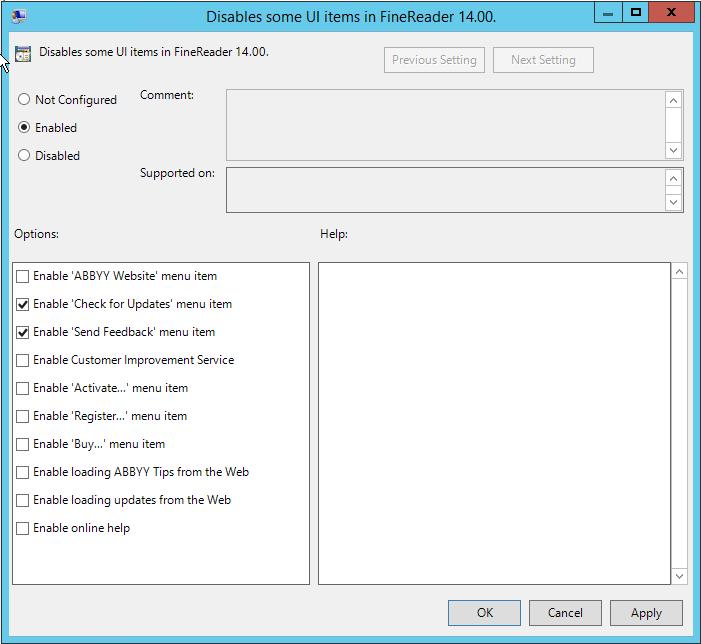Image resolution: width=701 pixels, height=644 pixels.
Task: Click the Comment box scroll up arrow
Action: [x=674, y=101]
